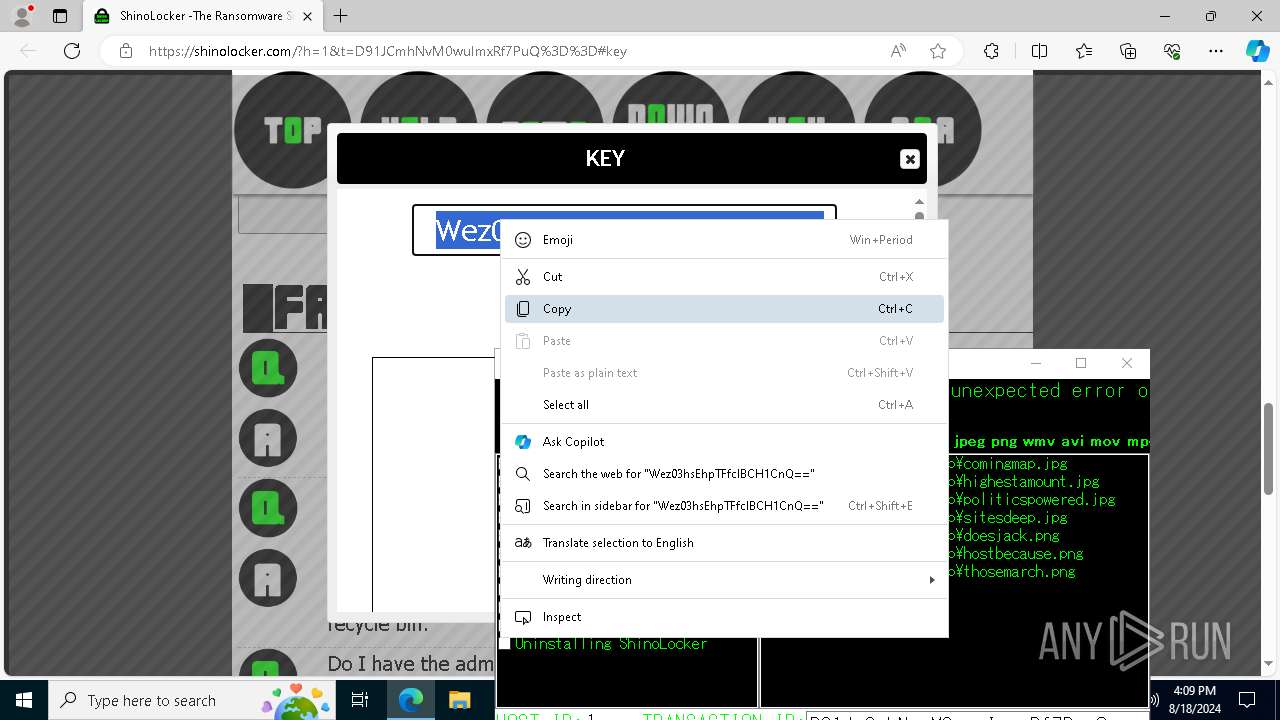Select politicspowered.jpg in file list
This screenshot has width=1280, height=720.
[x=1032, y=500]
